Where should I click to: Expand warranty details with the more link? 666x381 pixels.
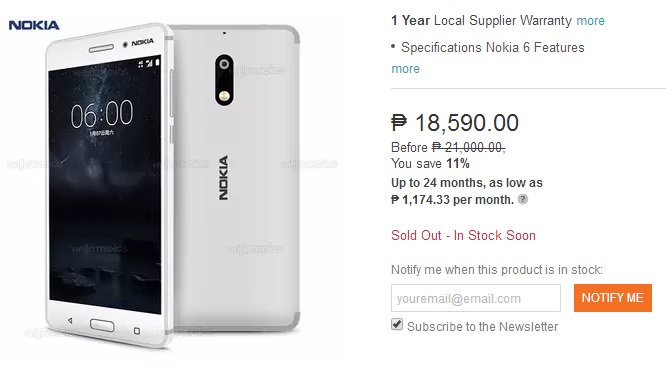(590, 21)
